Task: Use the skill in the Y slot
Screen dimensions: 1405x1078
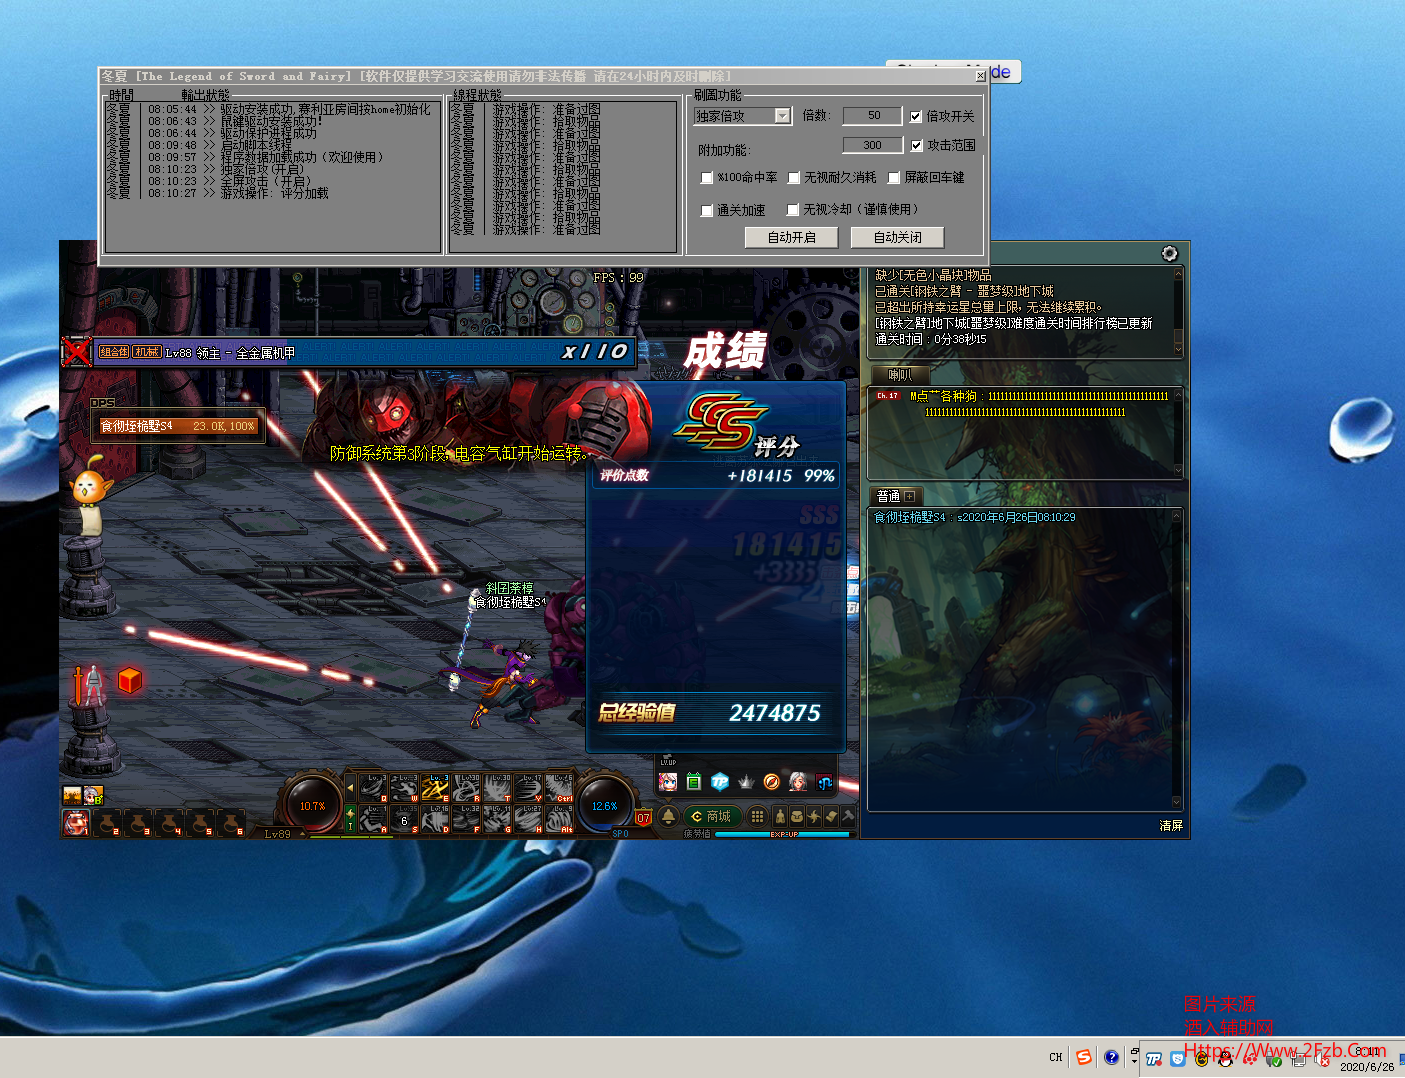Action: click(x=527, y=788)
